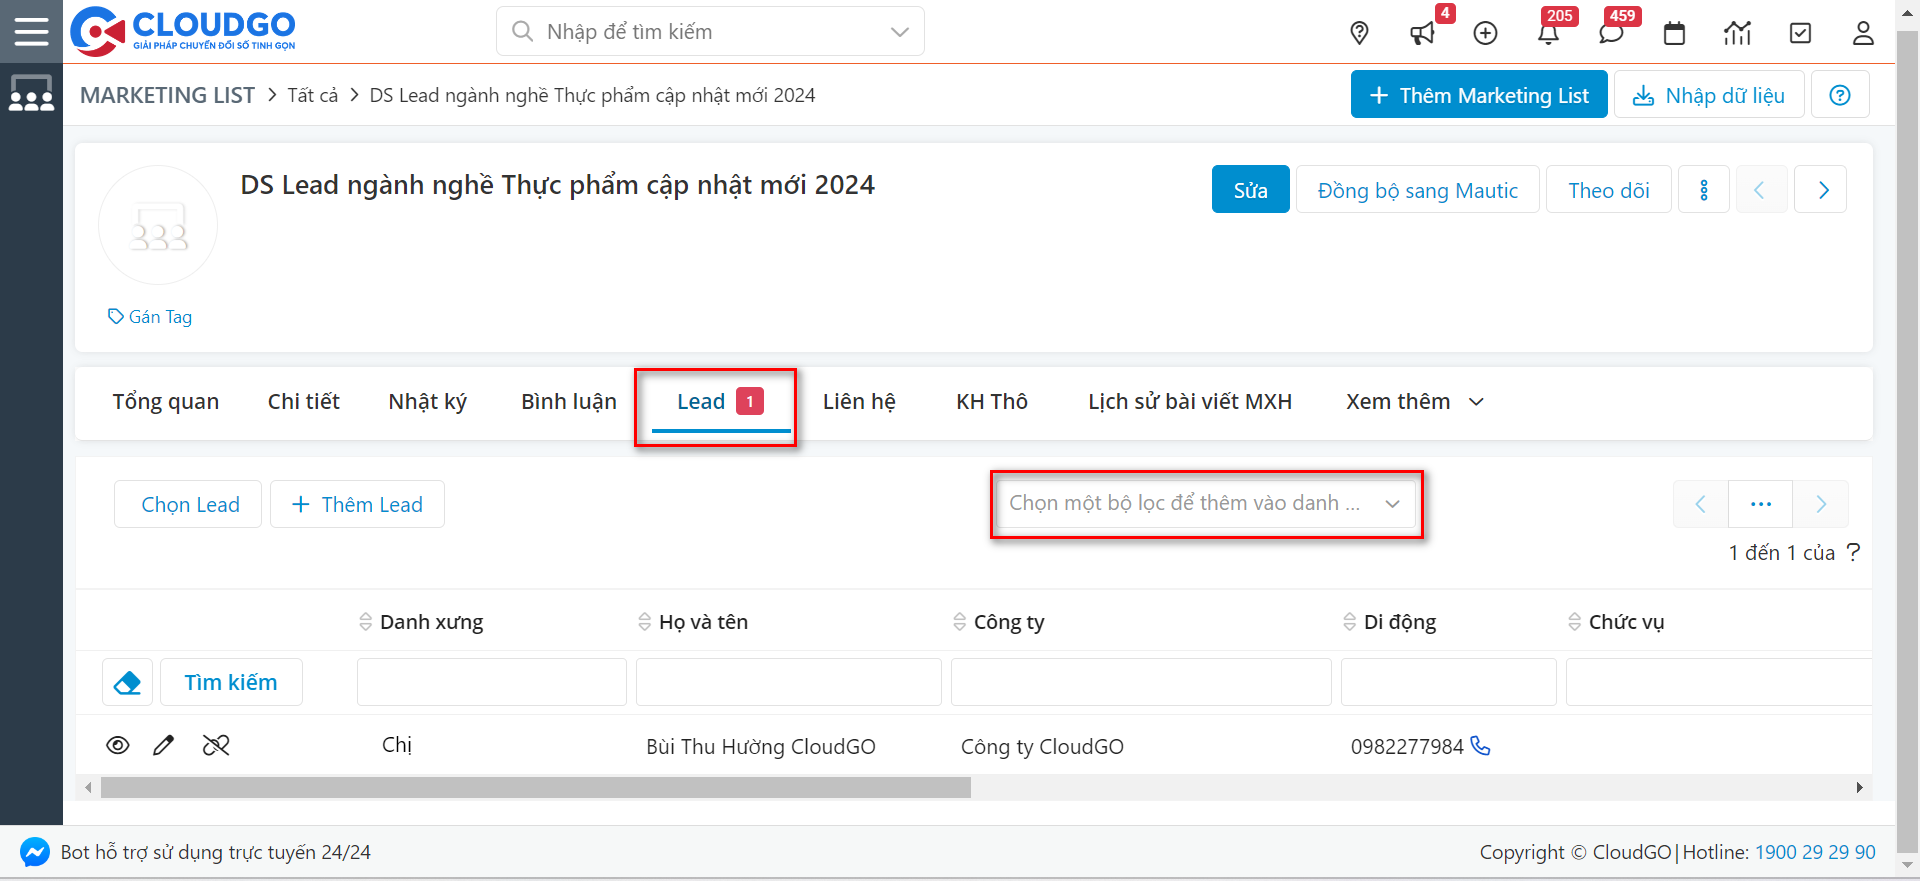Expand the Xem thêm tab menu

1414,402
